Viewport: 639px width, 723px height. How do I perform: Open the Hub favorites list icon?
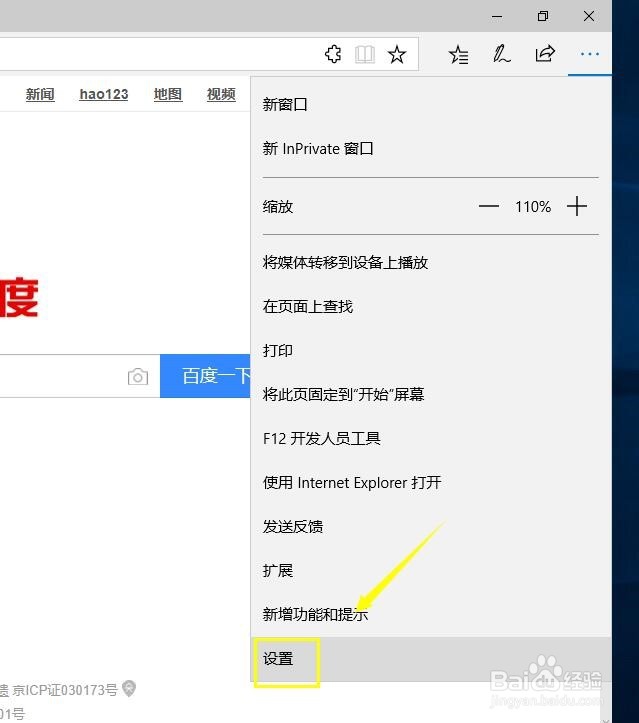[458, 54]
